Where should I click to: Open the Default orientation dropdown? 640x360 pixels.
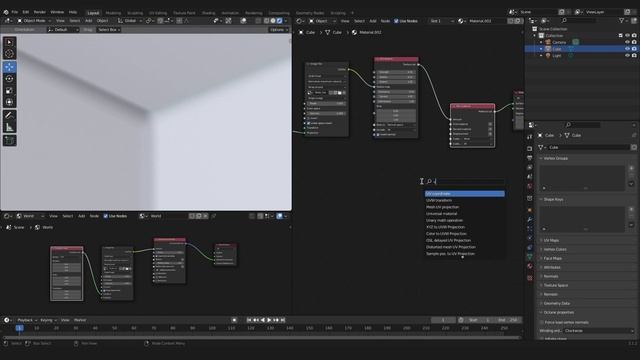point(63,30)
